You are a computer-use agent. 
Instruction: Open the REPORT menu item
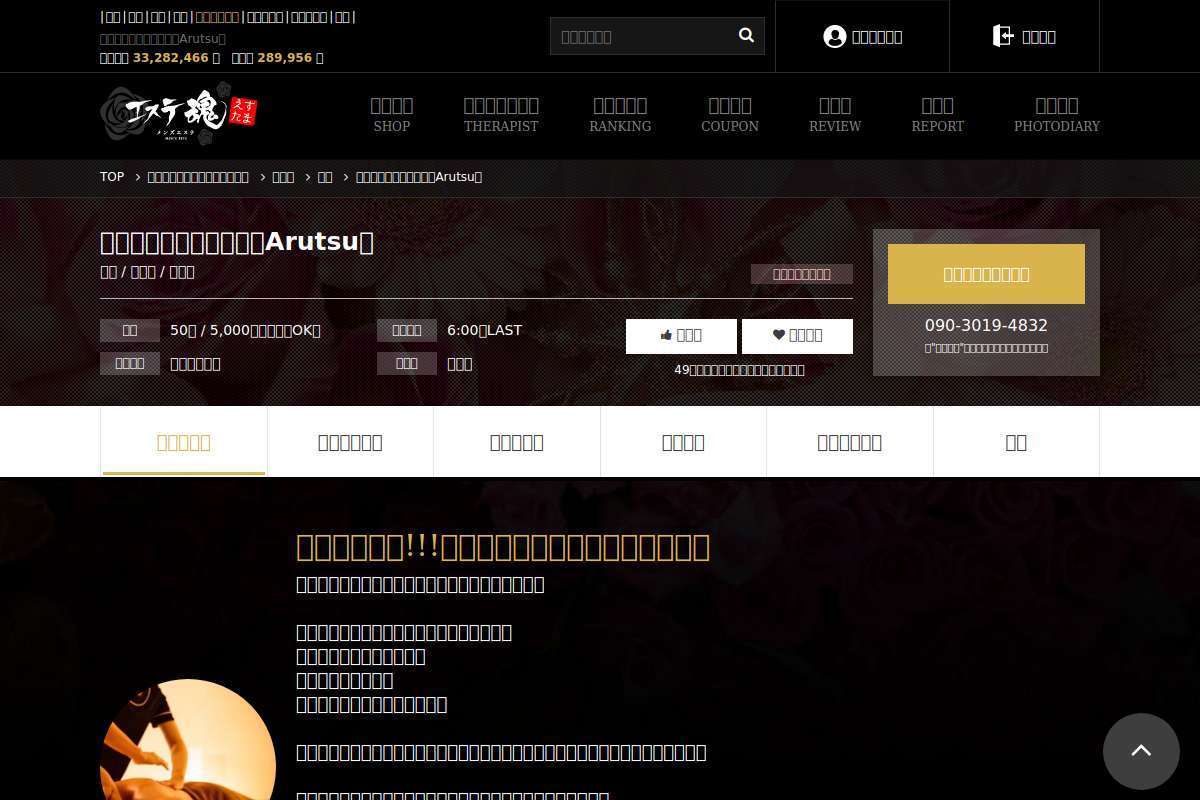pyautogui.click(x=938, y=115)
